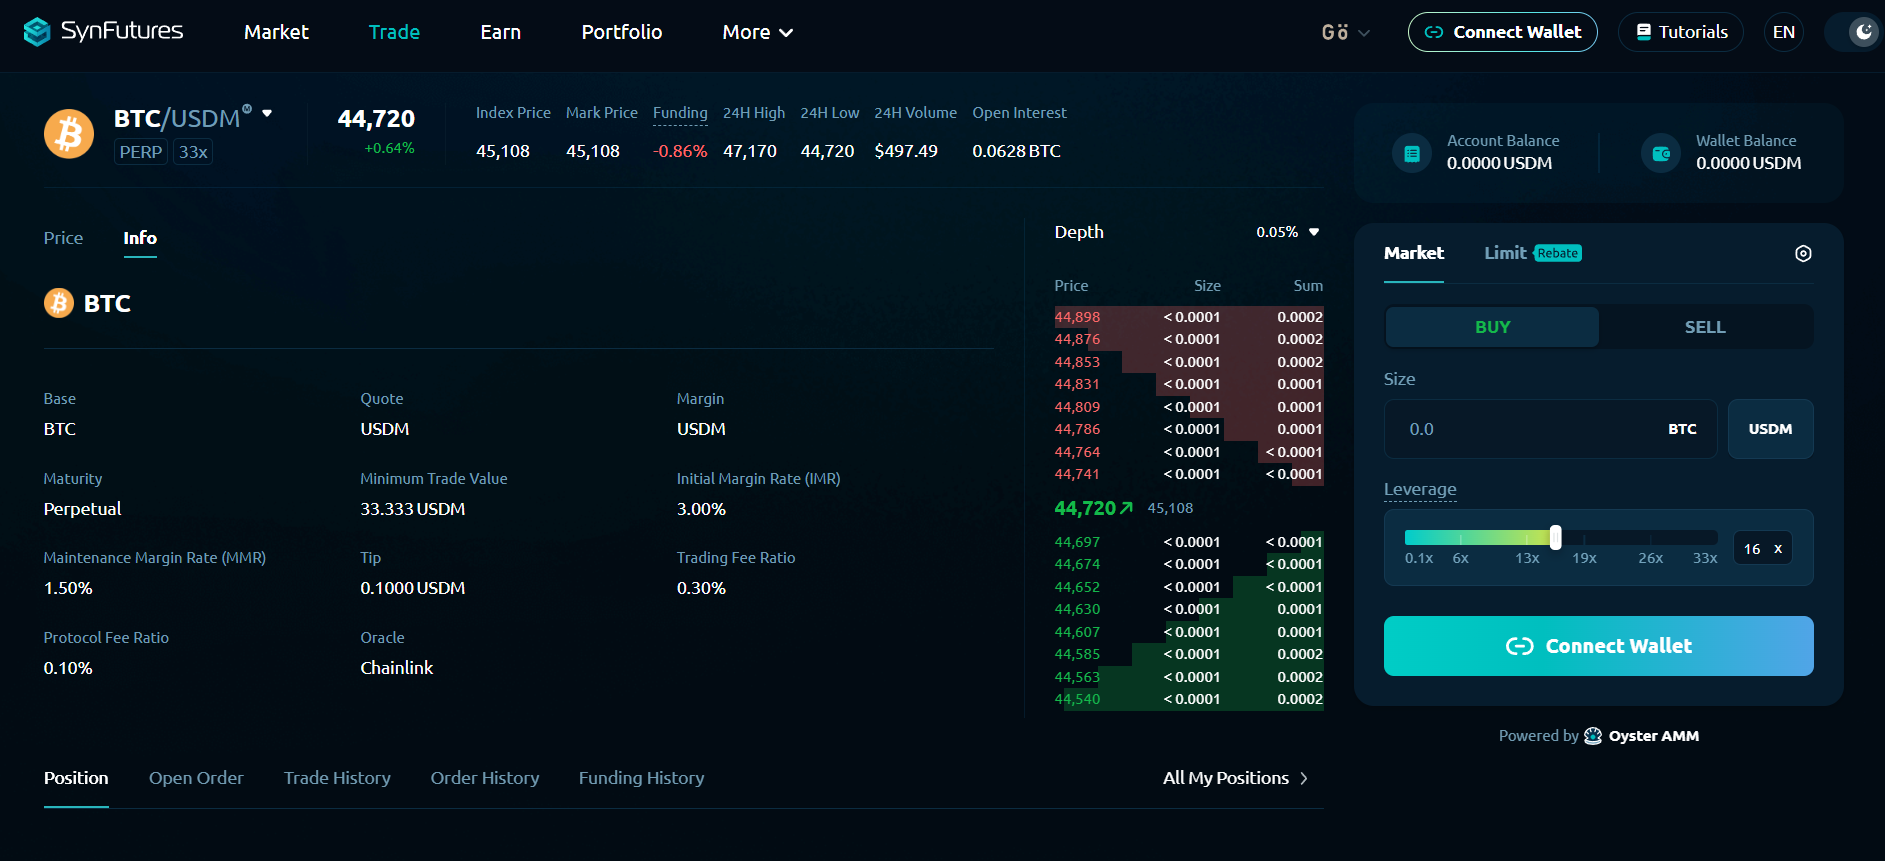Open the Tutorials button
Screen dimensions: 1885x861
pyautogui.click(x=1681, y=32)
